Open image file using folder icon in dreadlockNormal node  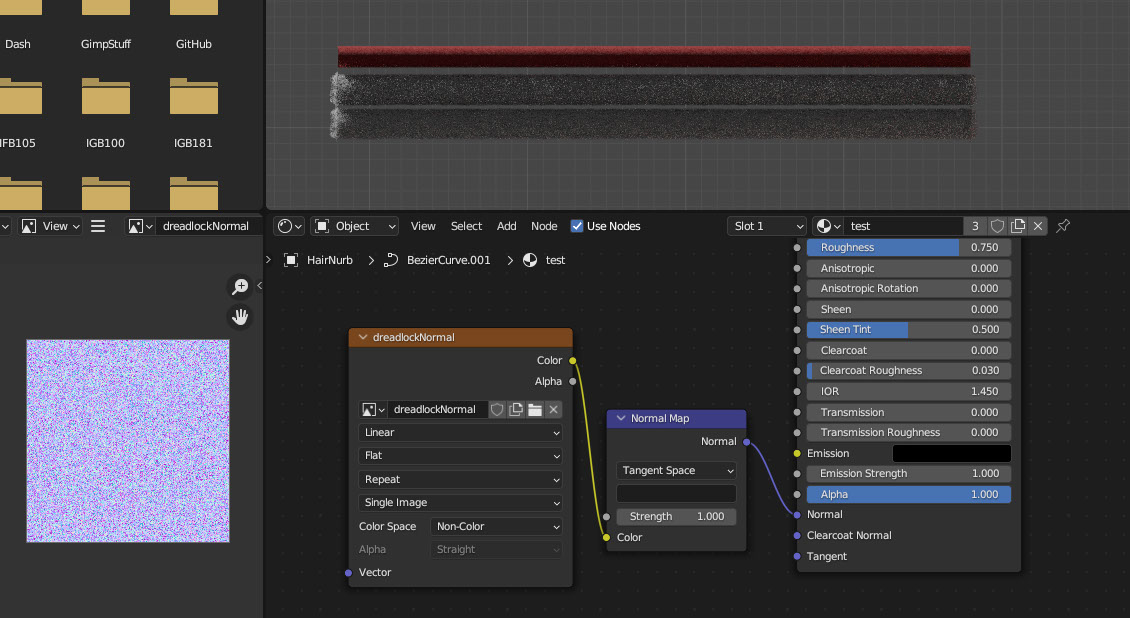(535, 409)
